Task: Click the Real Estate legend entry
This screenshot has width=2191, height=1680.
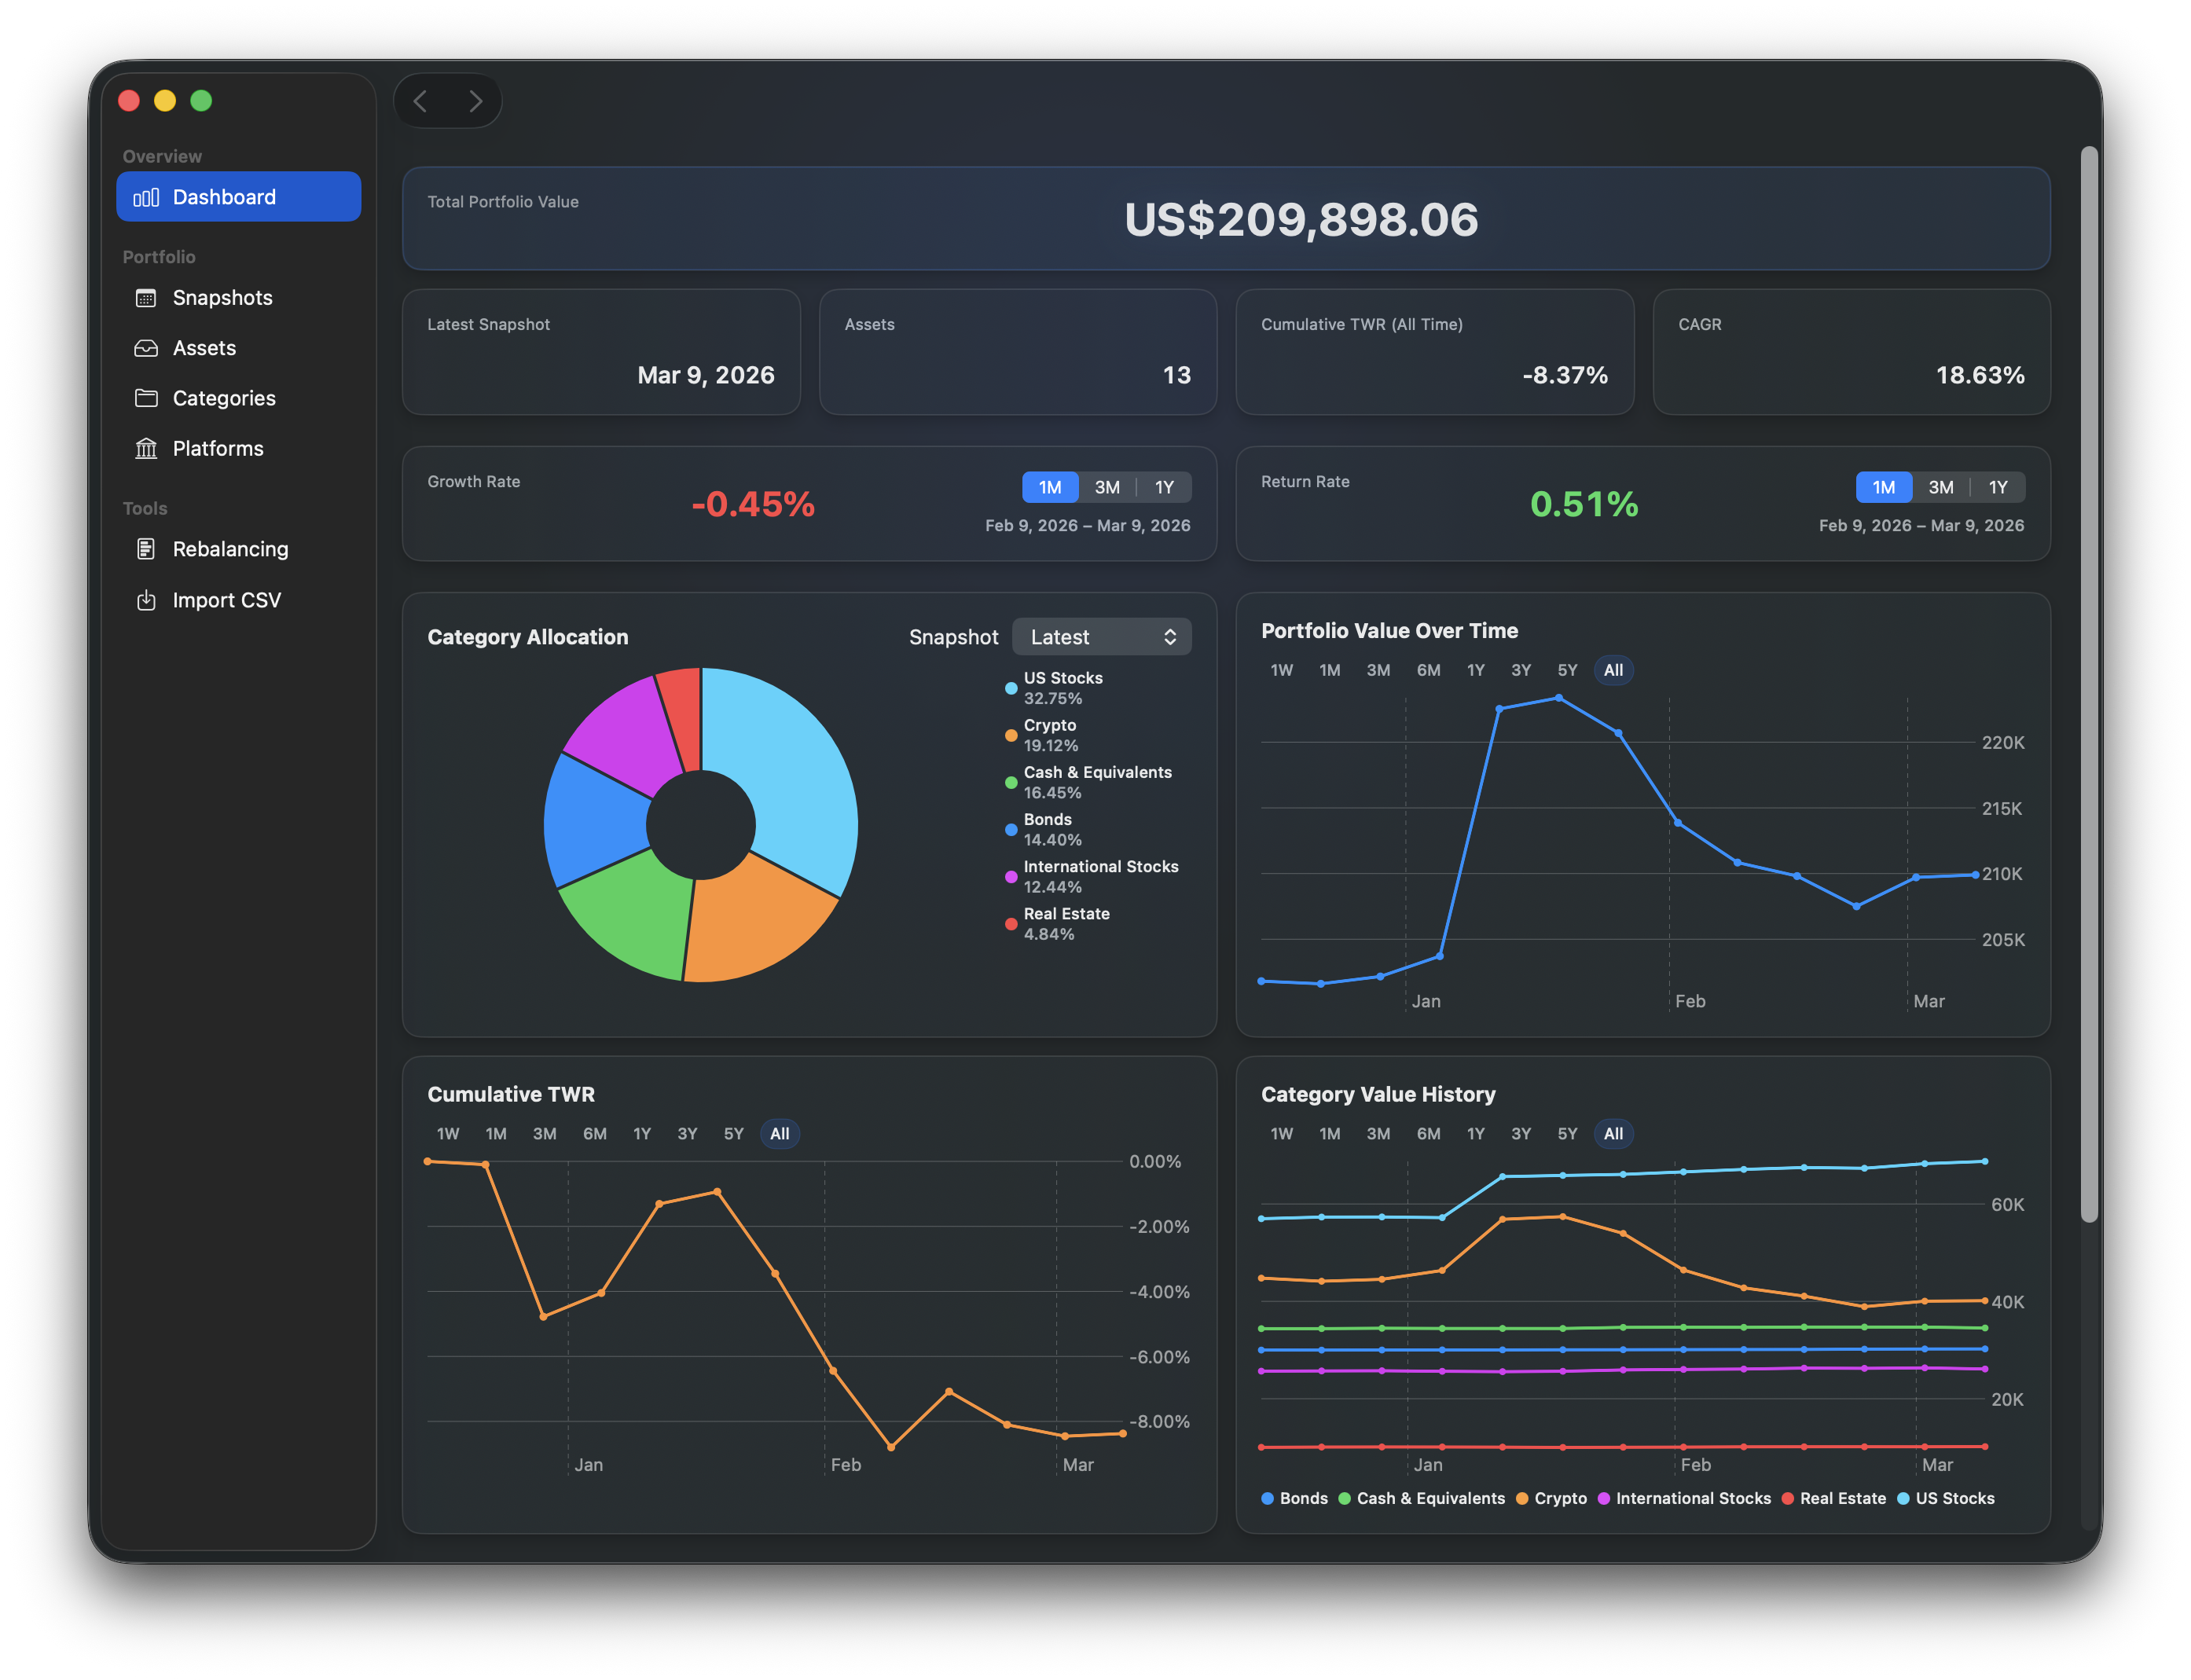Action: click(x=1842, y=1498)
